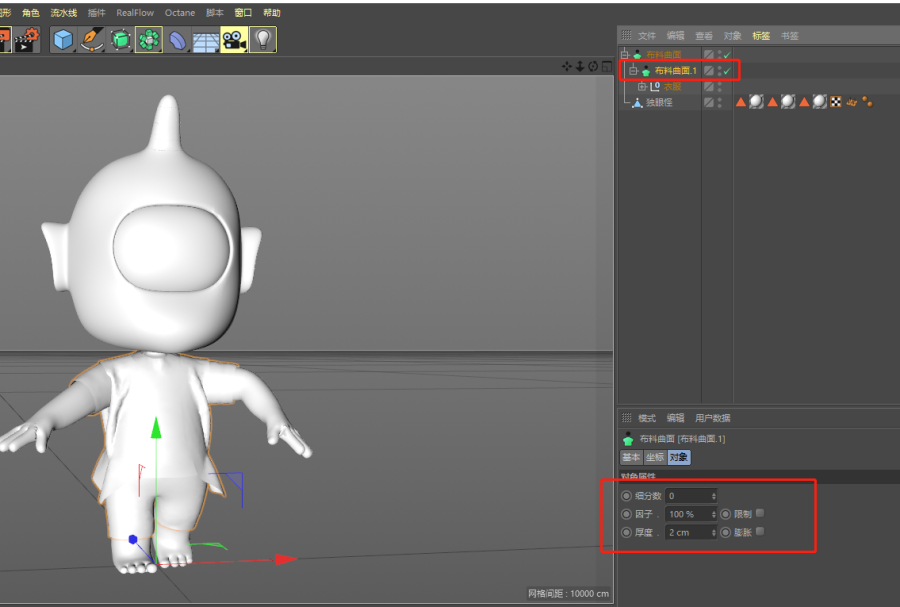
Task: Expand the 衣服 object node
Action: coord(642,87)
